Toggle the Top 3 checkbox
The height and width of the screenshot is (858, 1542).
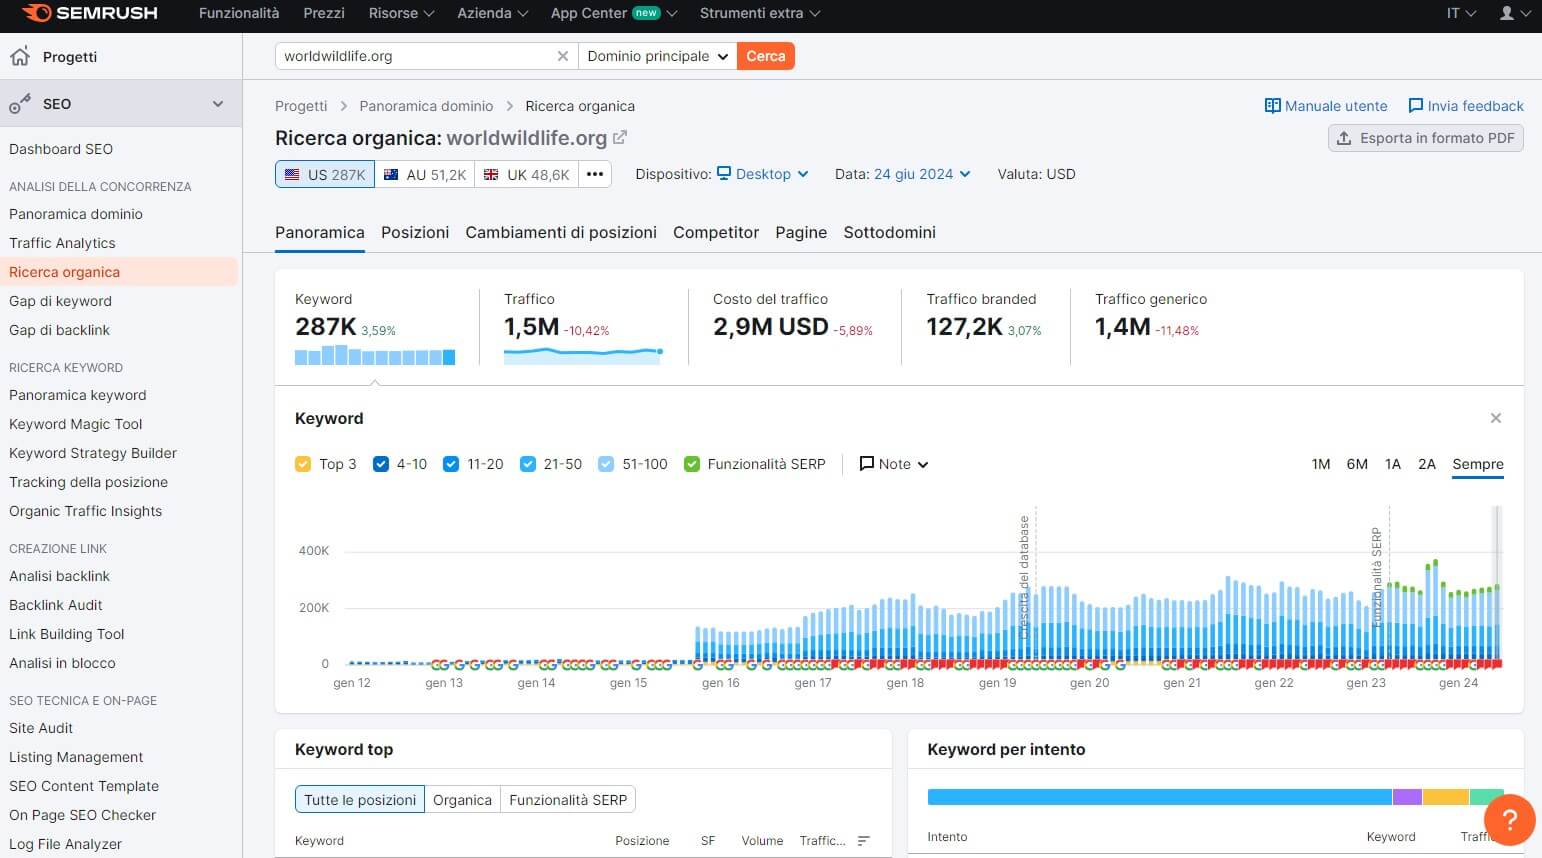tap(303, 464)
